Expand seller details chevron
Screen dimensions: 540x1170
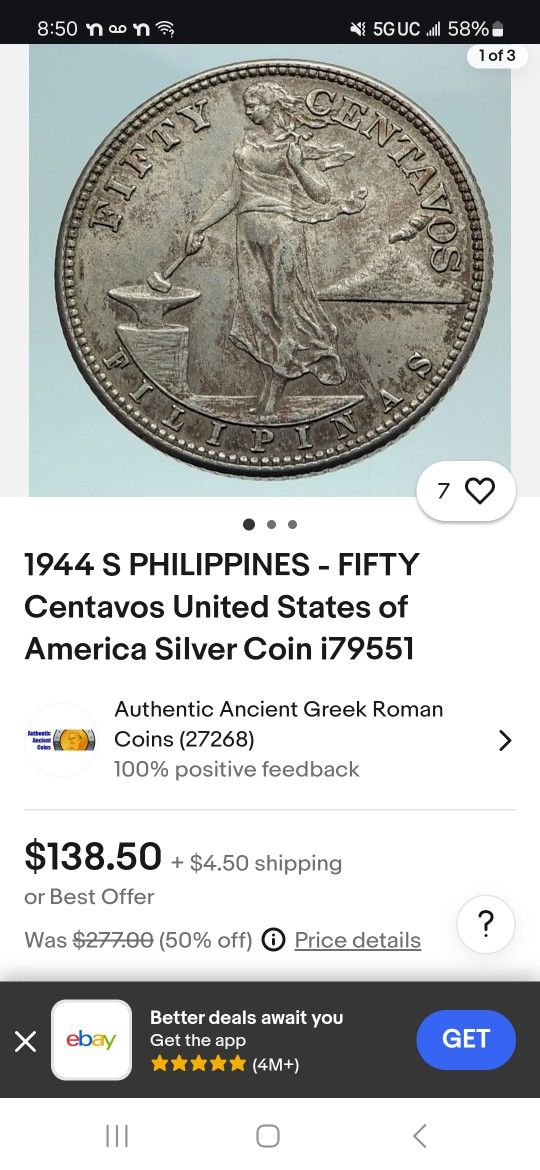point(505,740)
